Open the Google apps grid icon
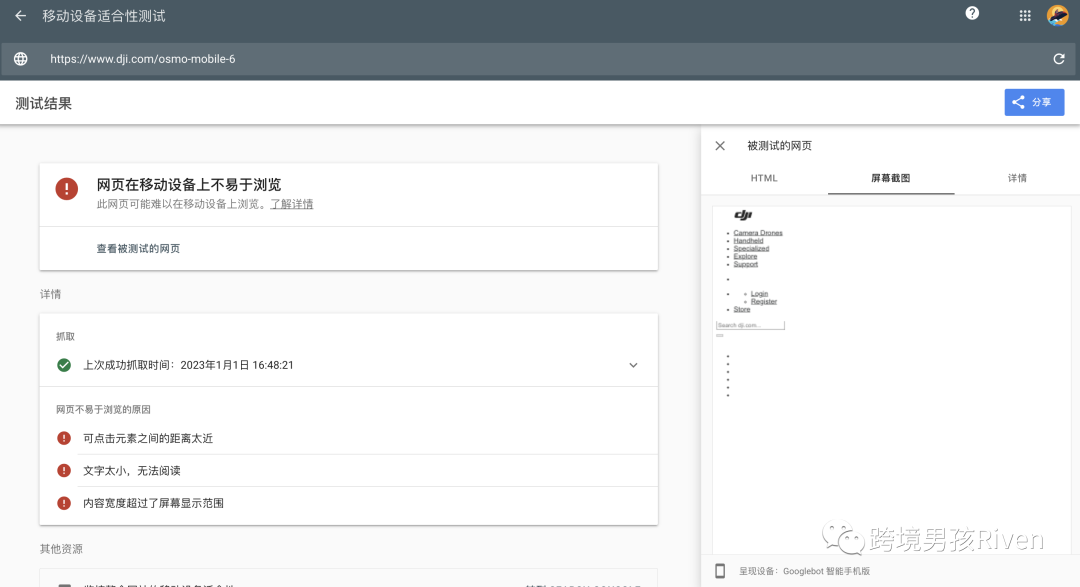This screenshot has height=587, width=1080. coord(1025,16)
